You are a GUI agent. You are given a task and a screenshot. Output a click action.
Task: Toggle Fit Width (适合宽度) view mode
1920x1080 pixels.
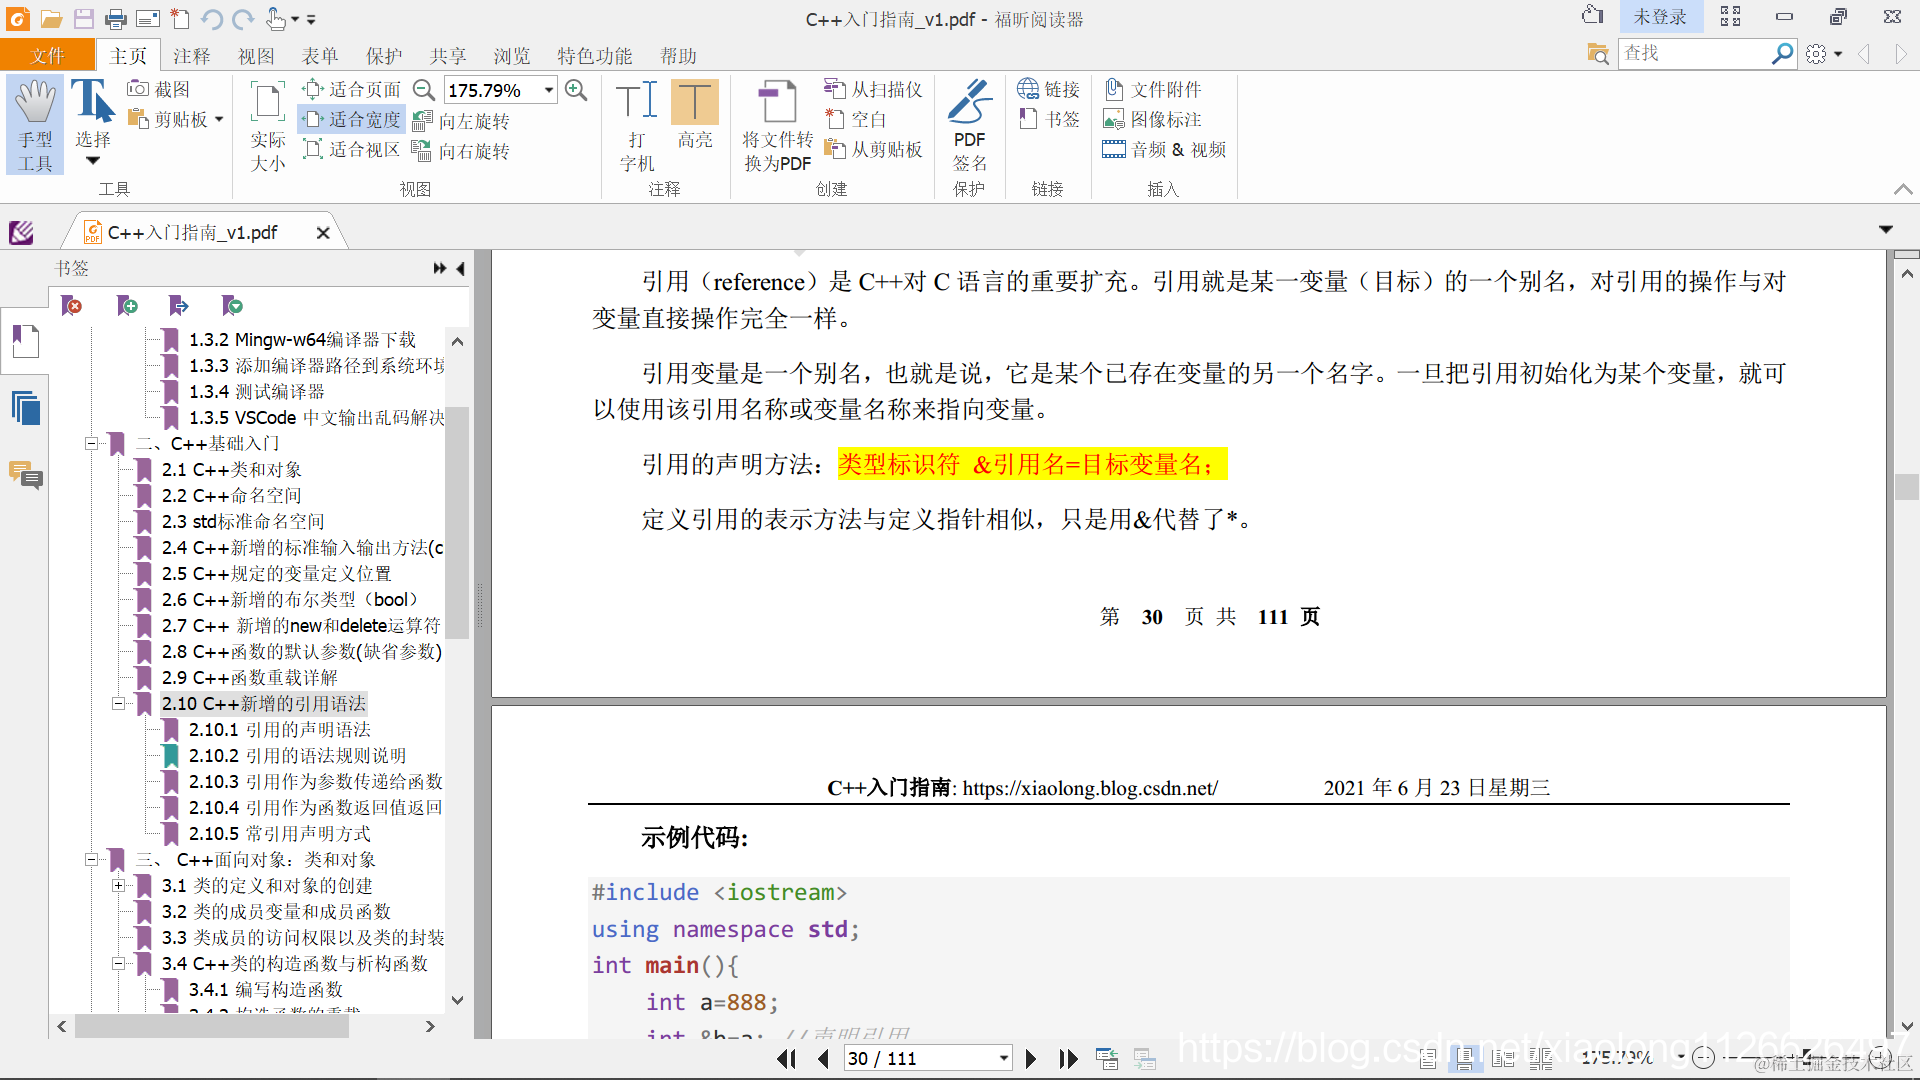pyautogui.click(x=353, y=119)
